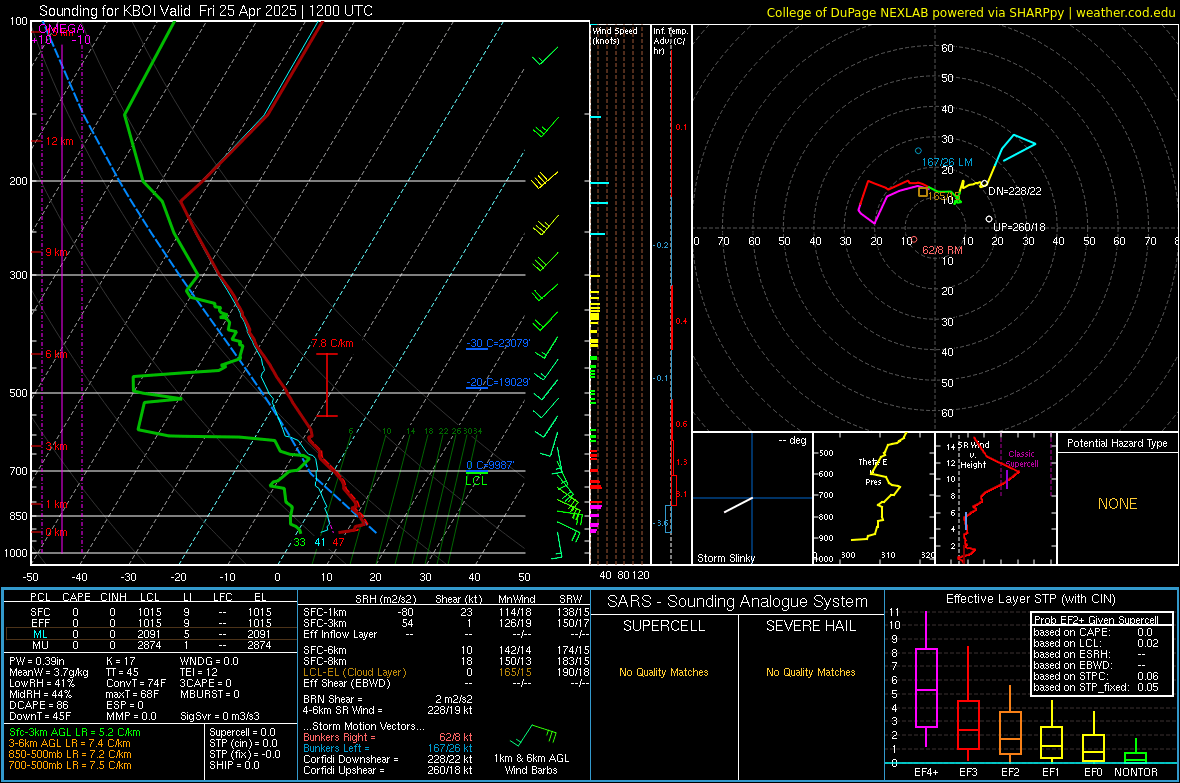Click surface dewpoint value 33

coord(300,542)
